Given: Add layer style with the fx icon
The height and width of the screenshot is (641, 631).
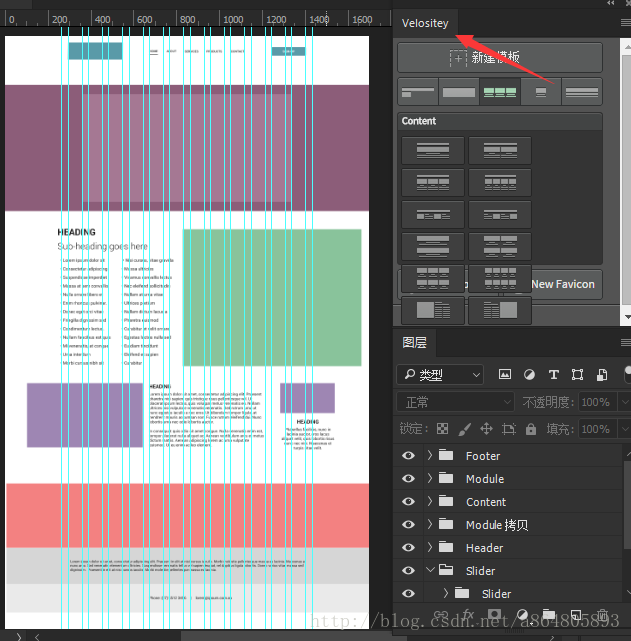Looking at the screenshot, I should tap(468, 614).
